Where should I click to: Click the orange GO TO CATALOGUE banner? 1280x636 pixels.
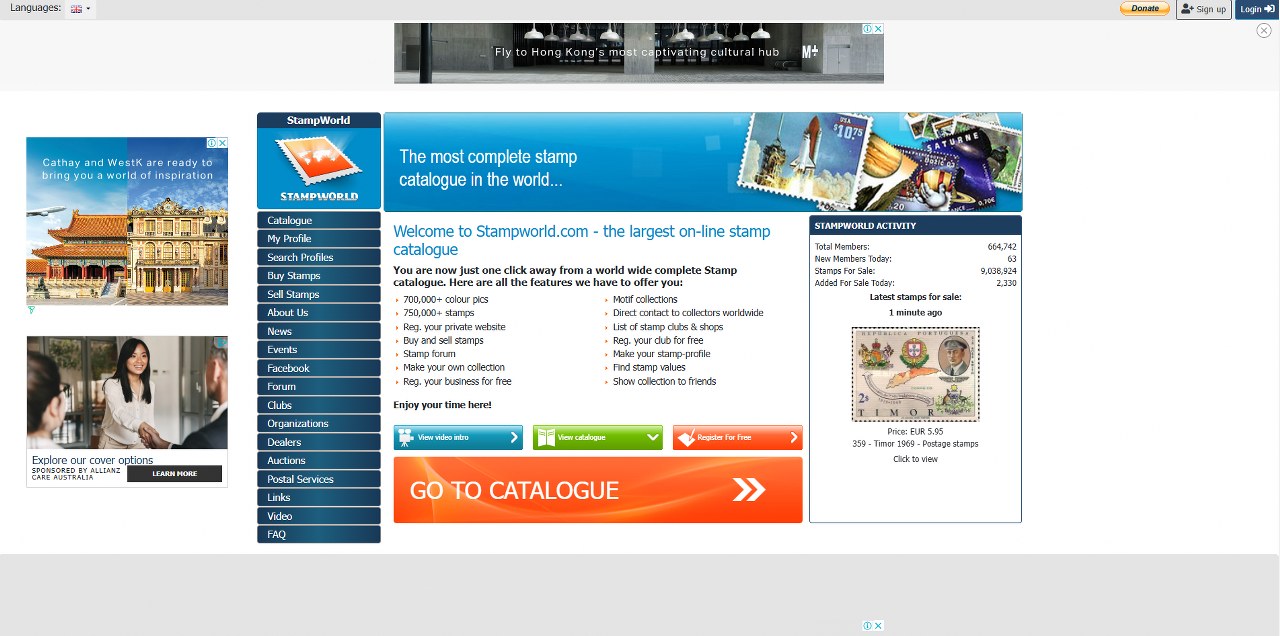598,490
